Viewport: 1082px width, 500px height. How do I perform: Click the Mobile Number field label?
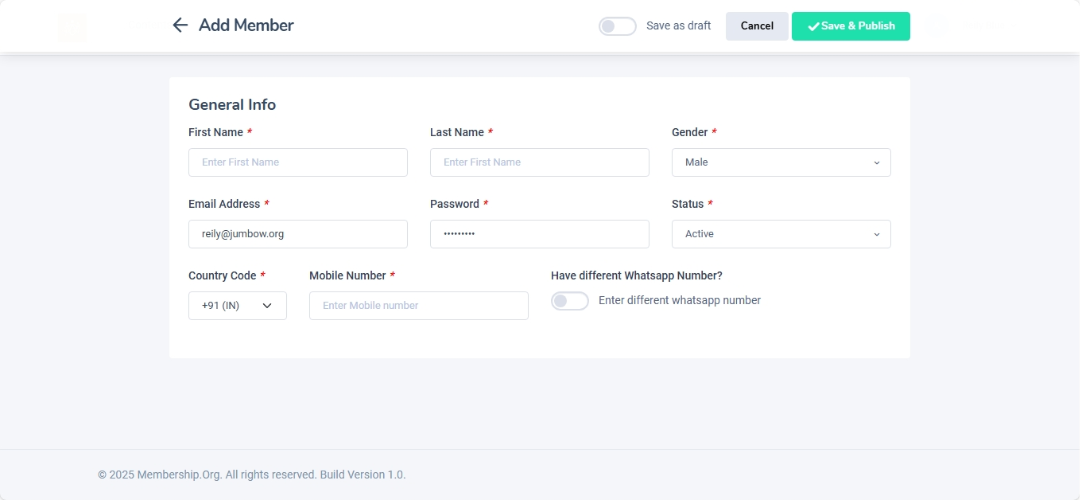pyautogui.click(x=346, y=276)
